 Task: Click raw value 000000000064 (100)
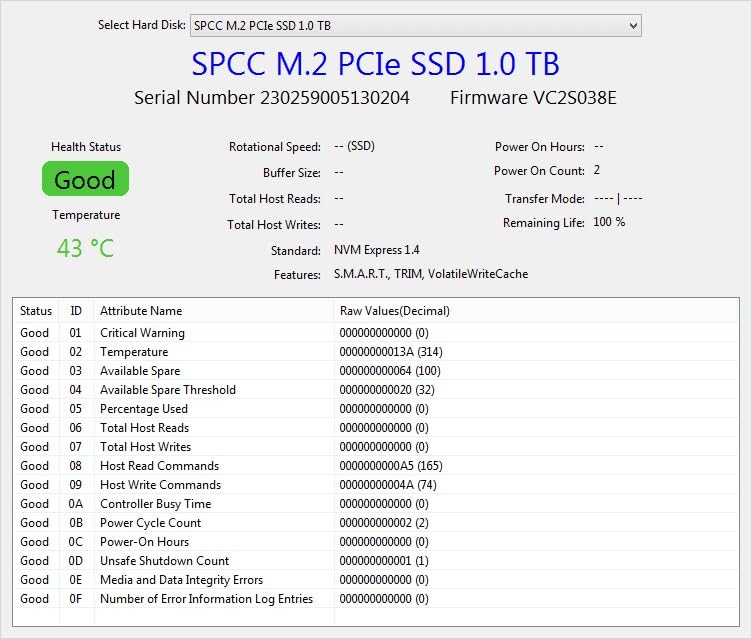pyautogui.click(x=390, y=371)
